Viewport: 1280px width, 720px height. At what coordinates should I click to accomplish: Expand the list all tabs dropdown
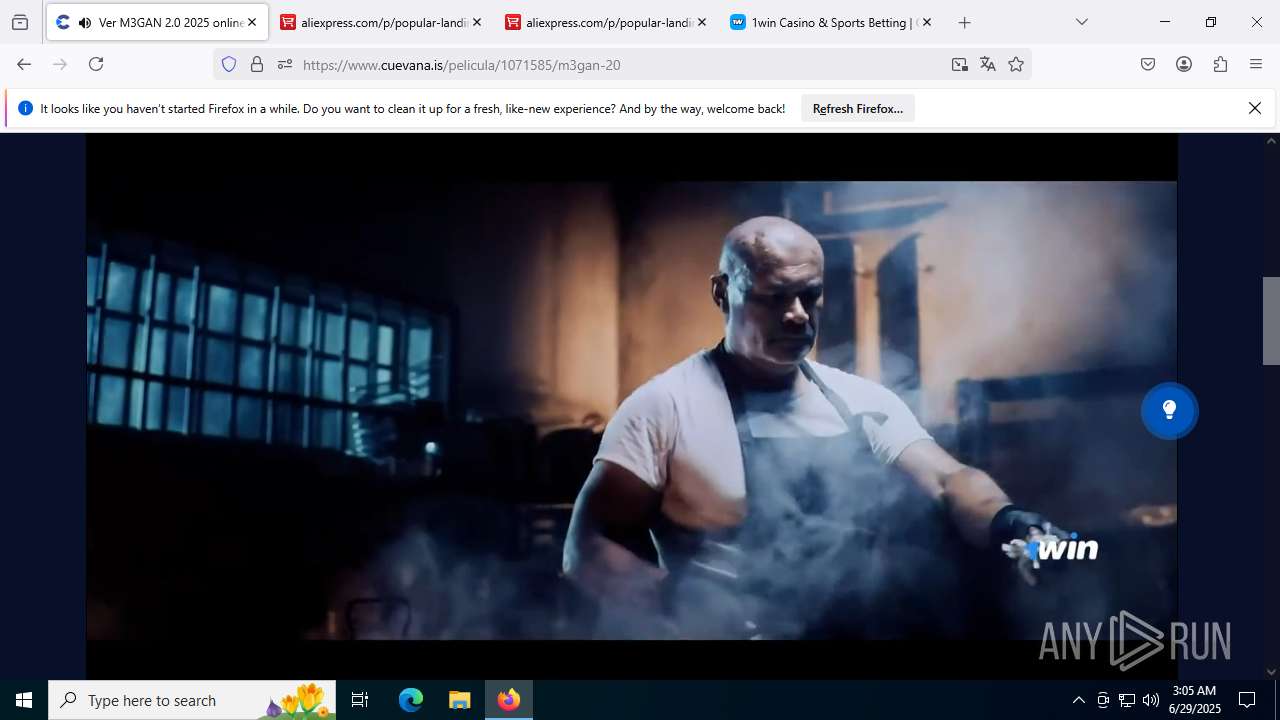tap(1082, 22)
